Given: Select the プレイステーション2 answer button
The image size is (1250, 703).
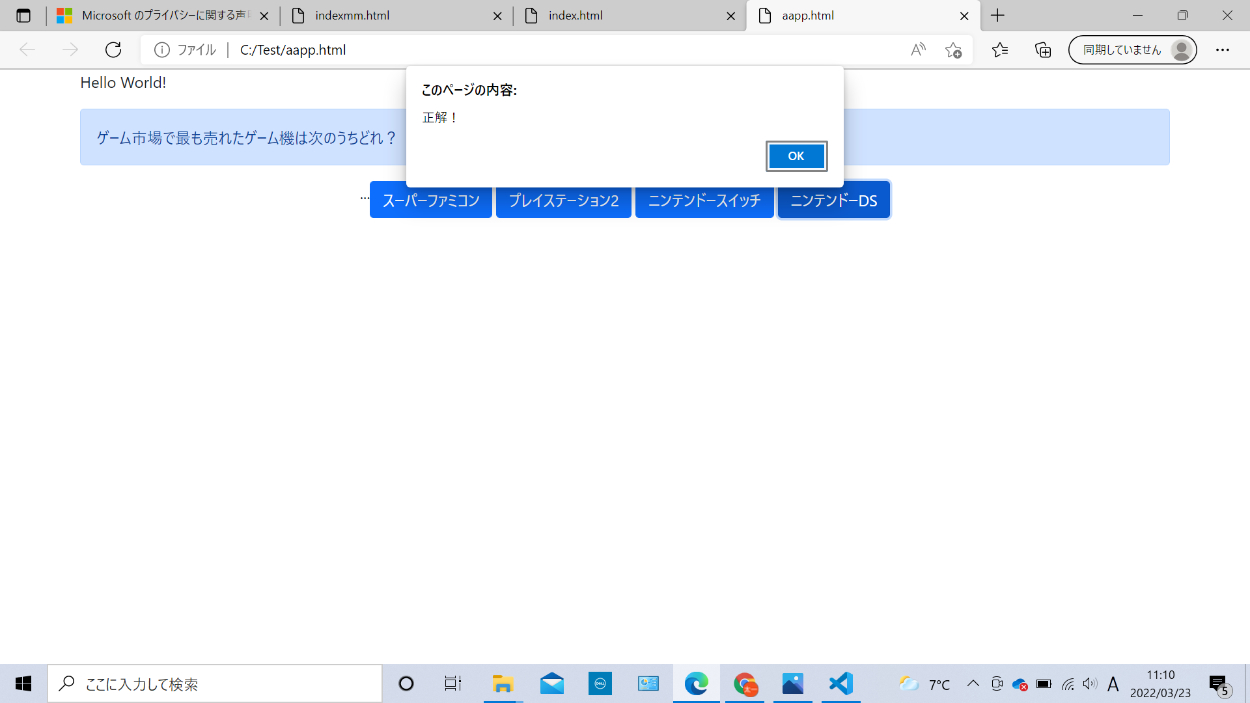Looking at the screenshot, I should tap(563, 200).
